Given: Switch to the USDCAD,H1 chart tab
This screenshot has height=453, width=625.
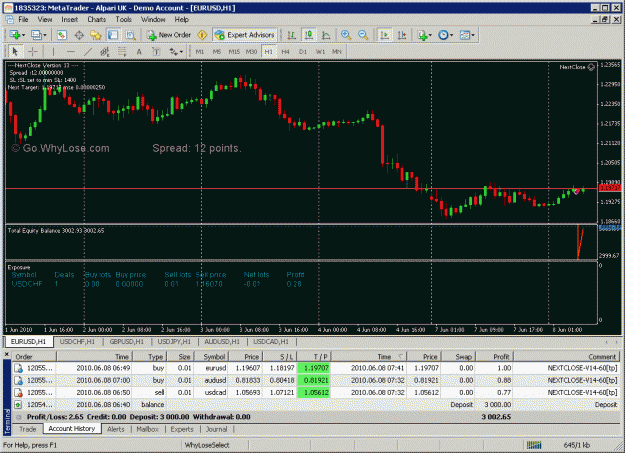Looking at the screenshot, I should point(271,342).
